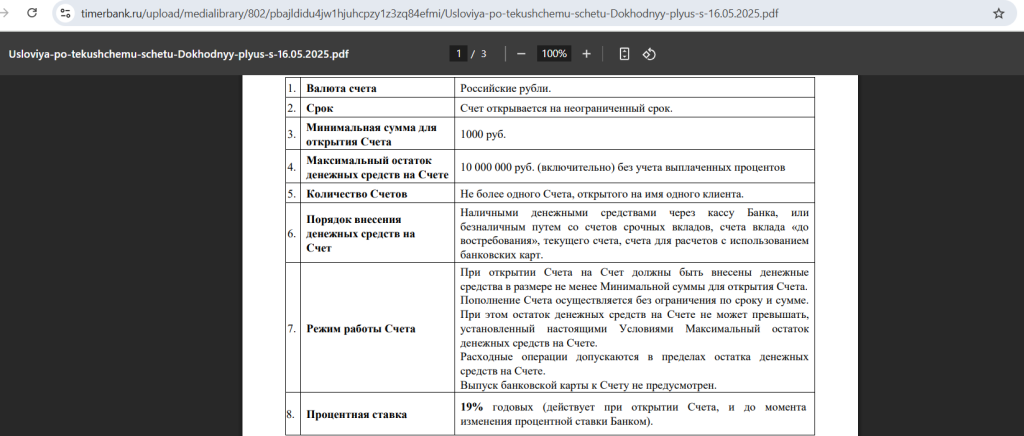Bookmark this page with the star icon
Image resolution: width=1024 pixels, height=436 pixels.
coord(998,13)
